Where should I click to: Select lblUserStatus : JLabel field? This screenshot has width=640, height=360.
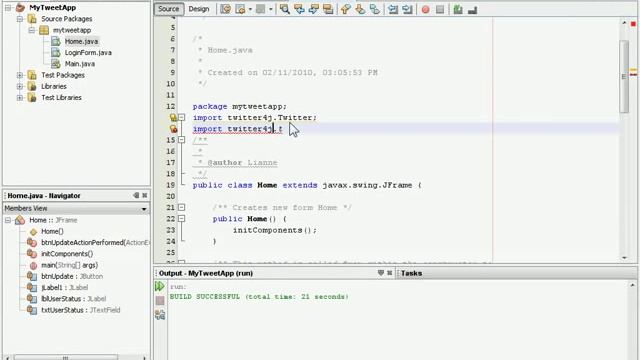73,299
